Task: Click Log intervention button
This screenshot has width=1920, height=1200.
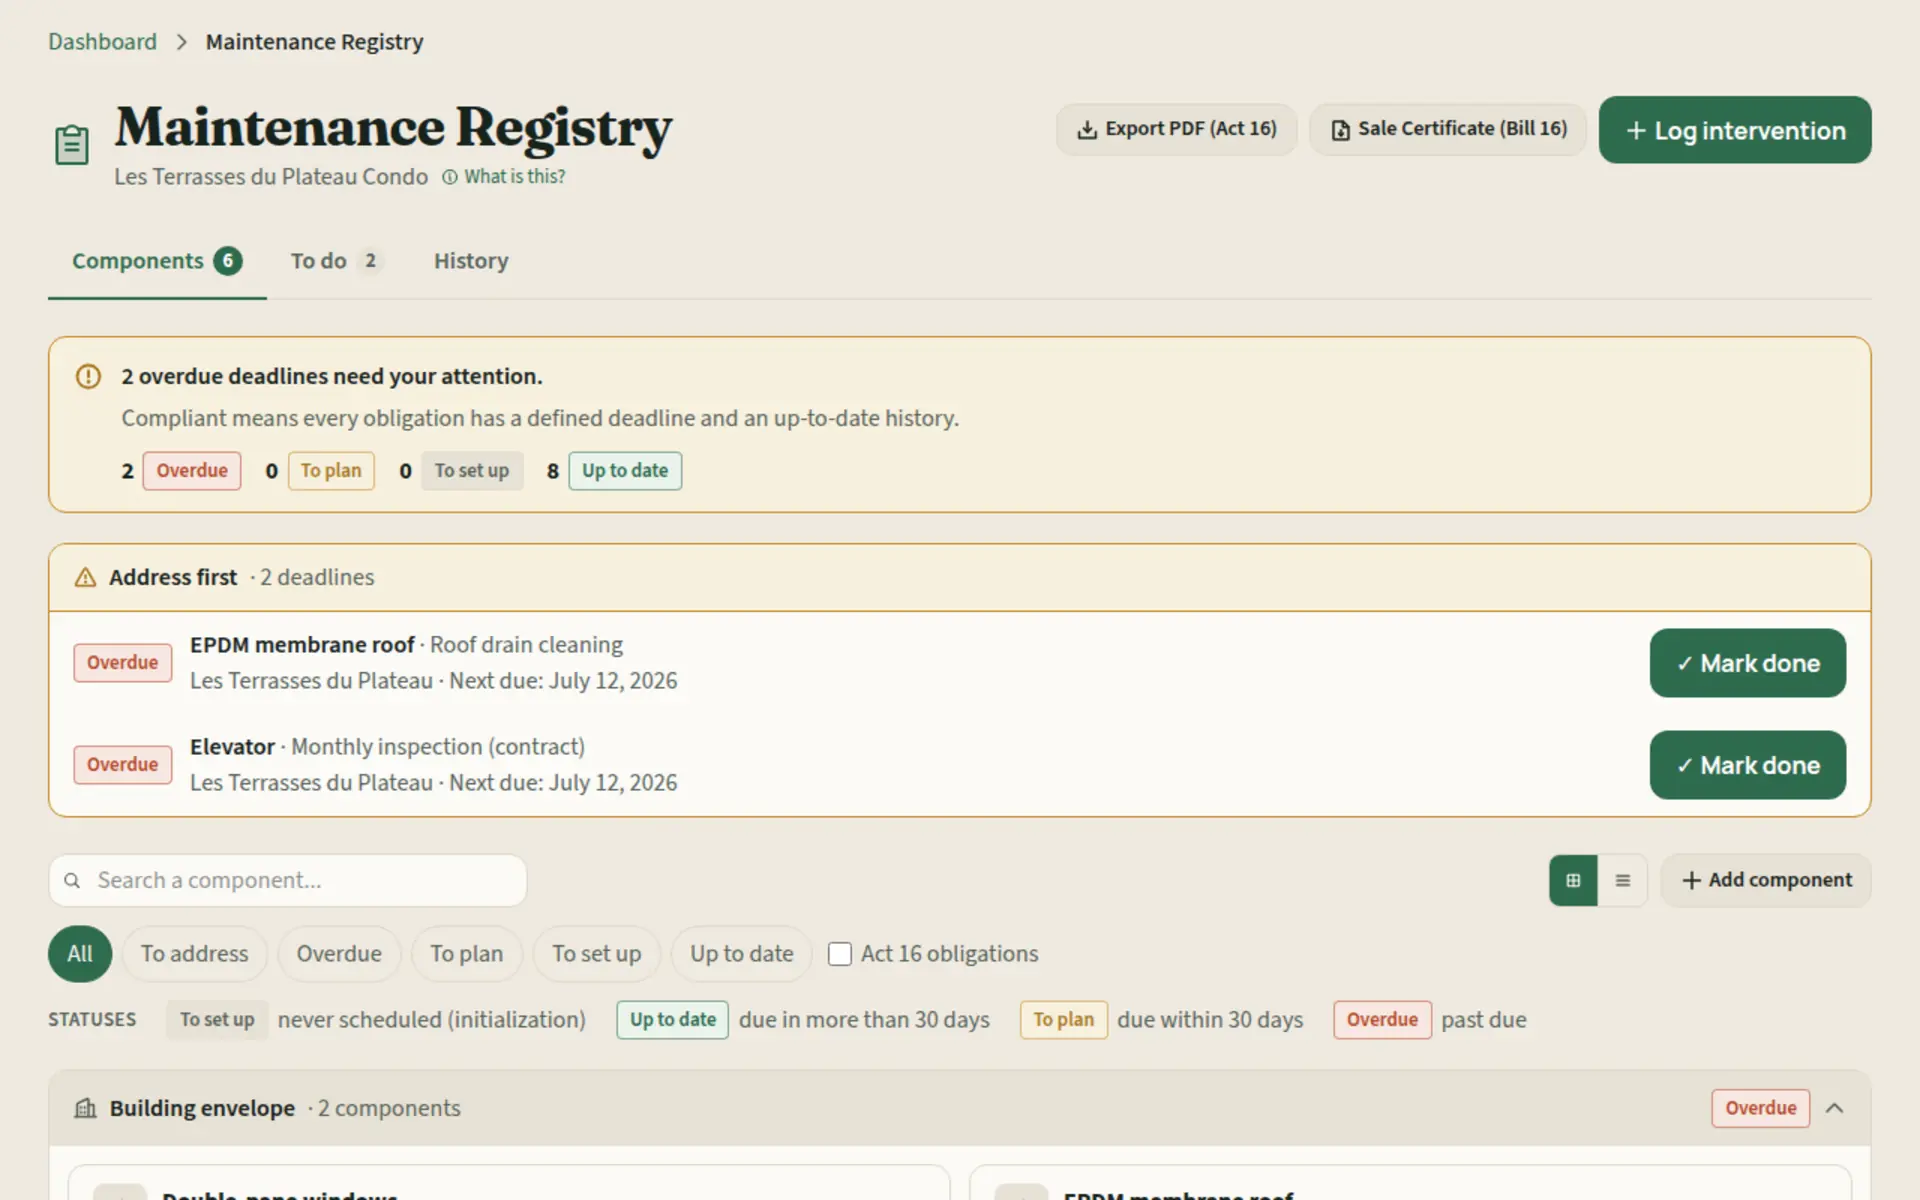Action: tap(1735, 130)
